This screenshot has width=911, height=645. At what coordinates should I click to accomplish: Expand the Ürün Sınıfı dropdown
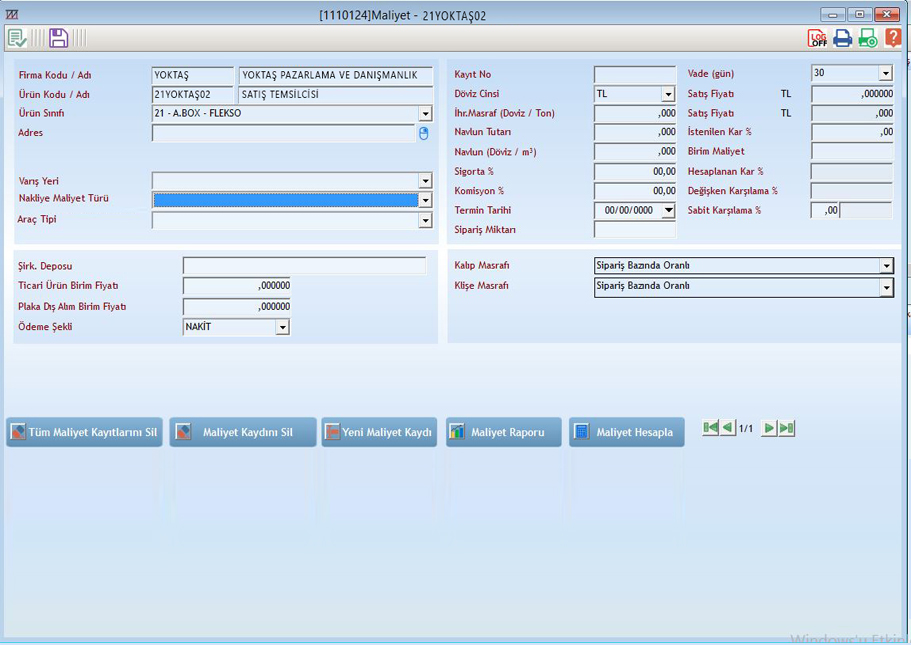click(425, 114)
